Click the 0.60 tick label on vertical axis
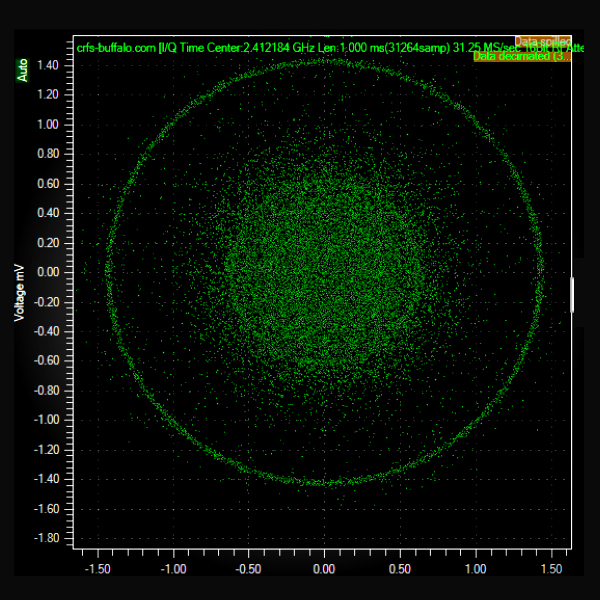 click(x=48, y=184)
